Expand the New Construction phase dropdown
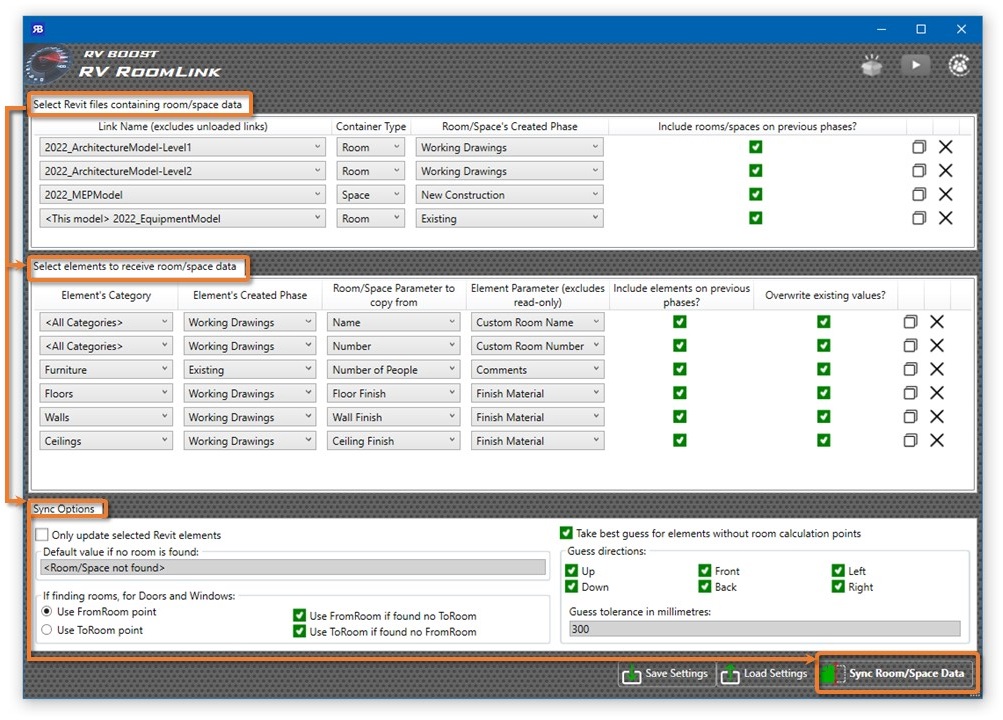 coord(509,194)
